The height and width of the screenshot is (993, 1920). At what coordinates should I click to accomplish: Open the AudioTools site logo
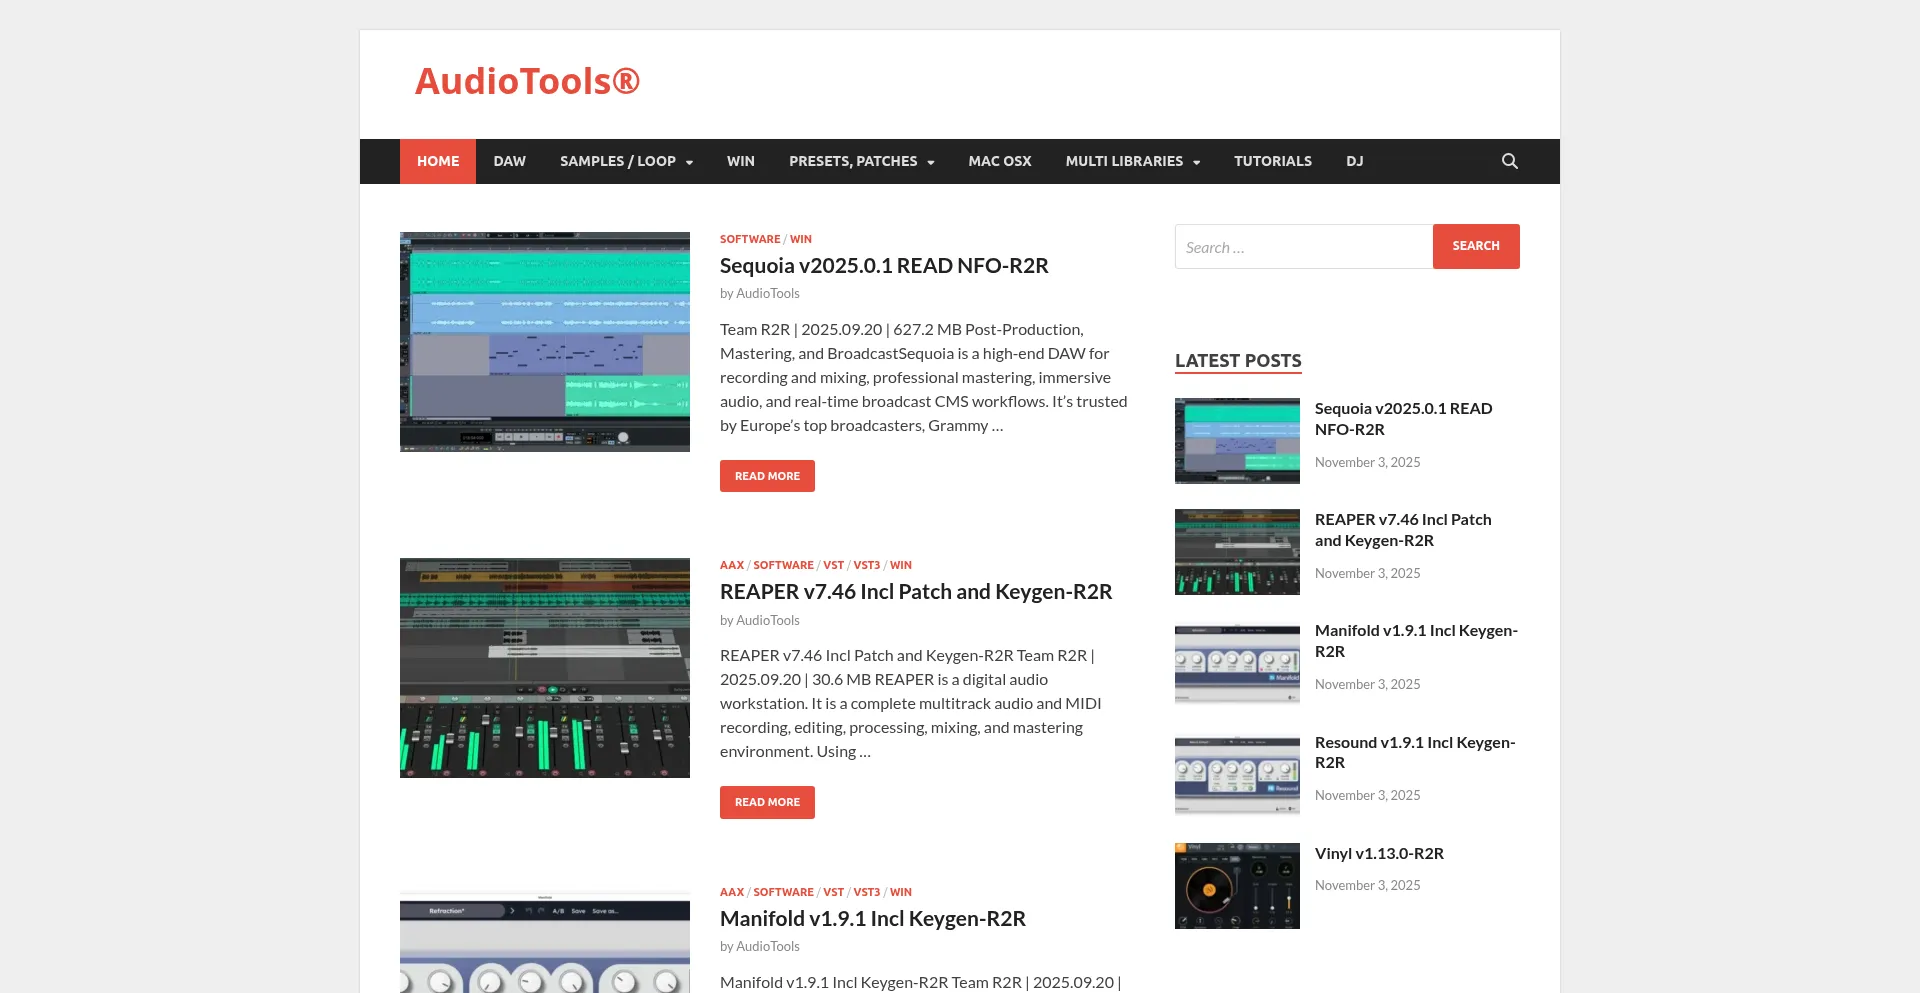pos(527,81)
